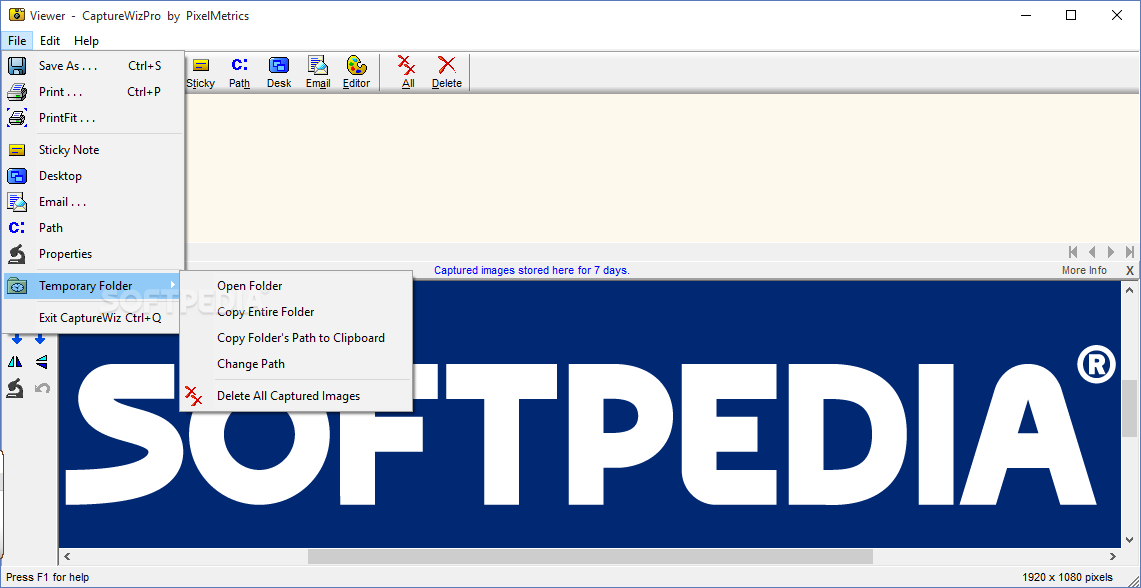Click the Desk toolbar icon
Screen dimensions: 1141x588
[279, 72]
